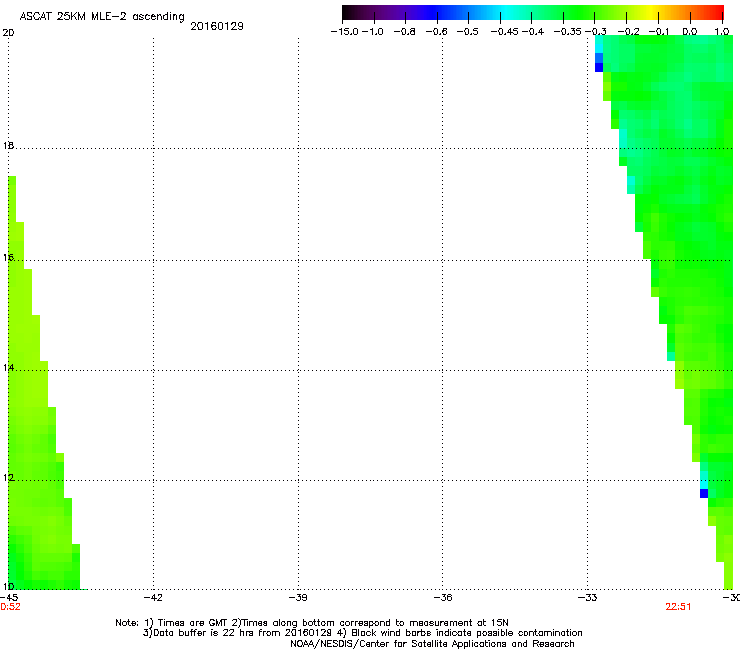Click the latitude axis label 12
Image resolution: width=740 pixels, height=650 pixels.
tap(8, 478)
